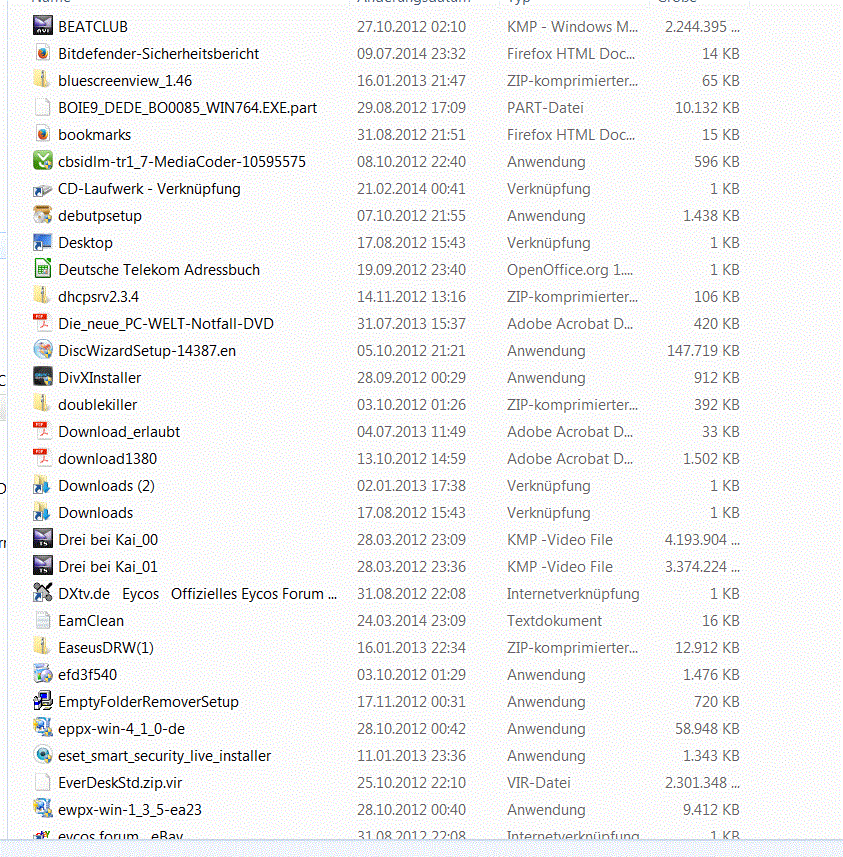
Task: Select the OpenOffice.org type cell
Action: (570, 269)
